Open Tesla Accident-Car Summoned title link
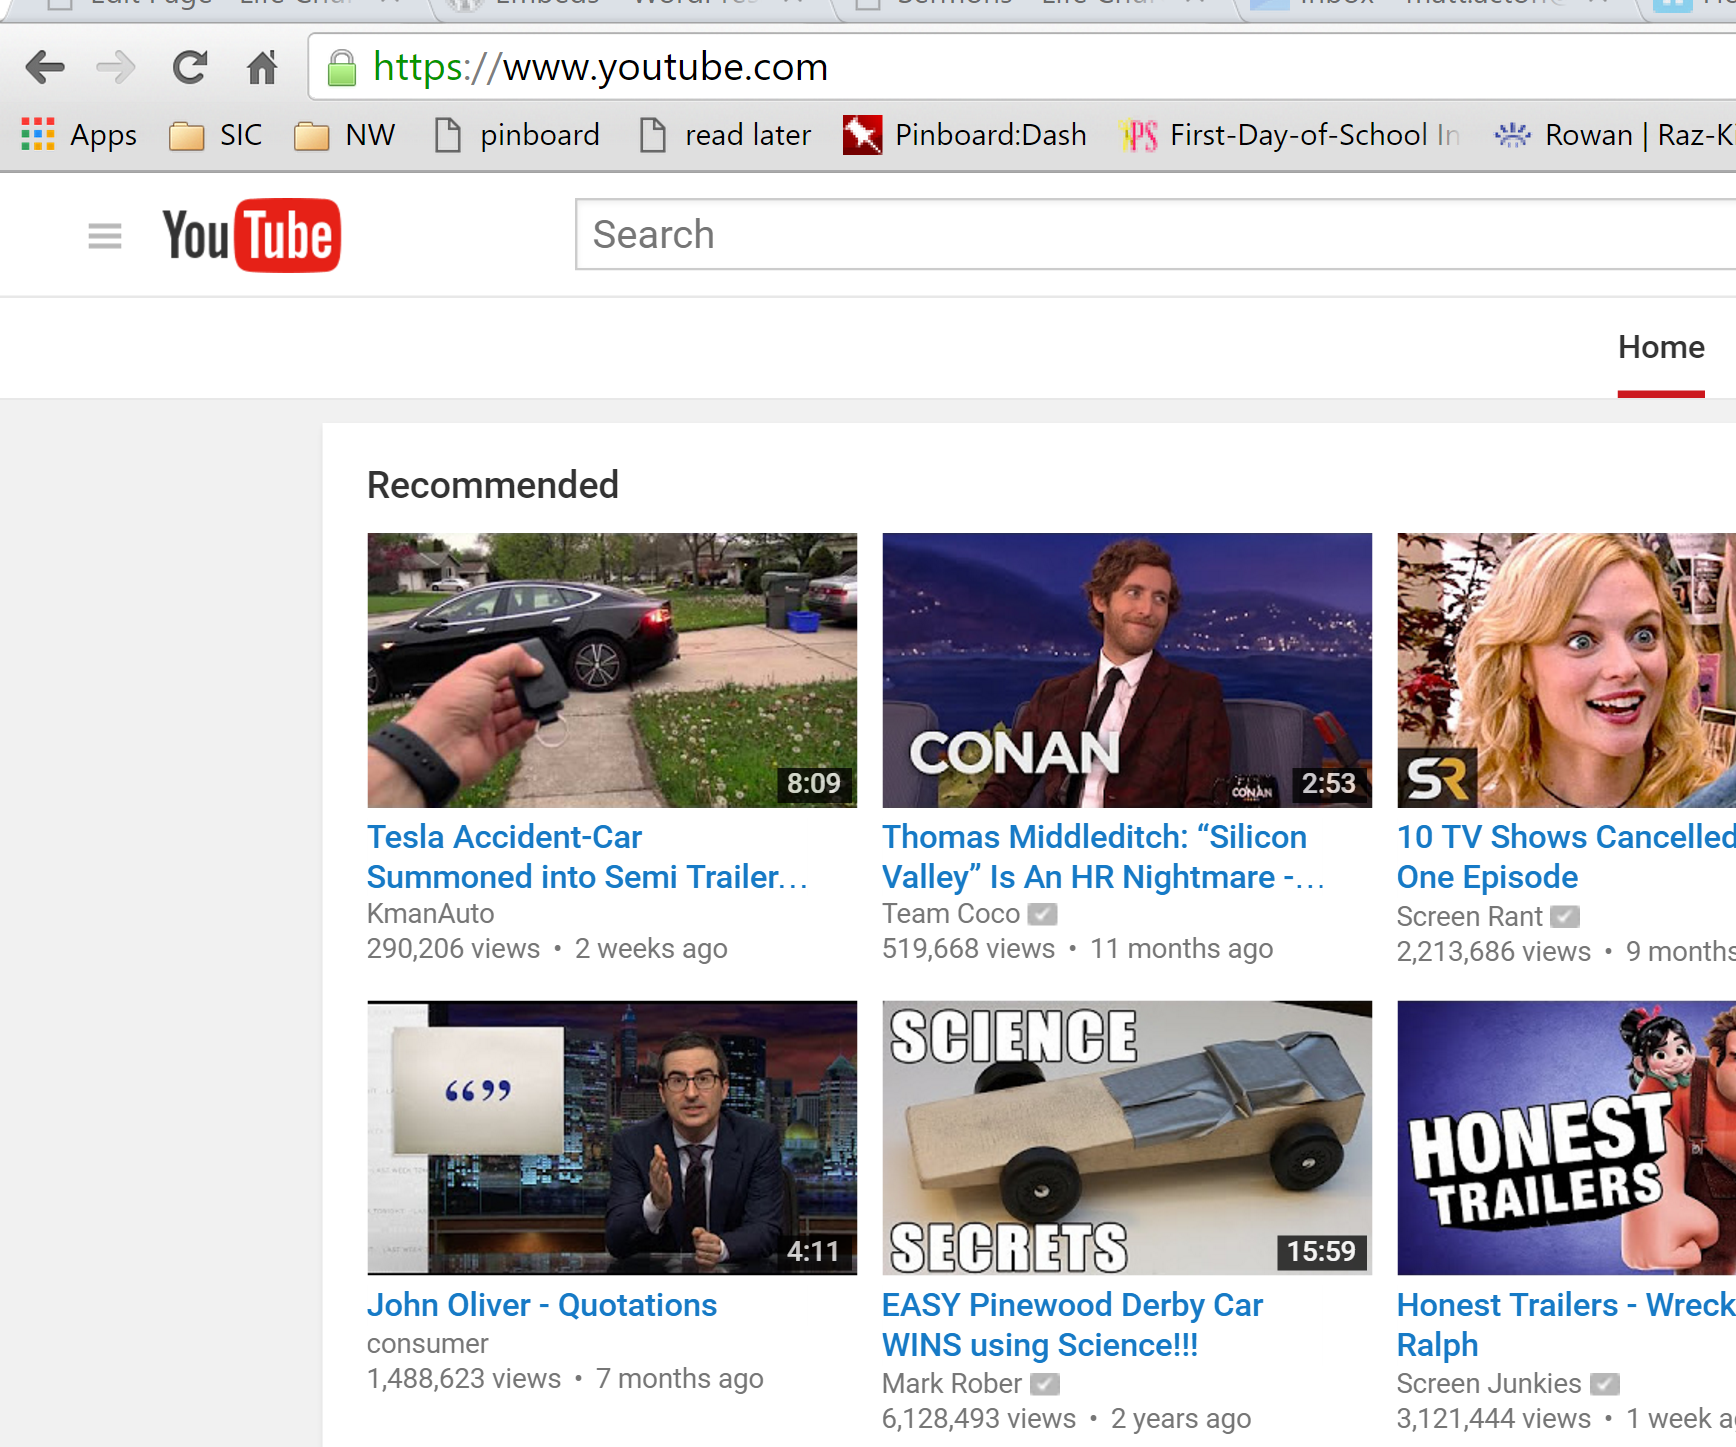 pos(587,857)
